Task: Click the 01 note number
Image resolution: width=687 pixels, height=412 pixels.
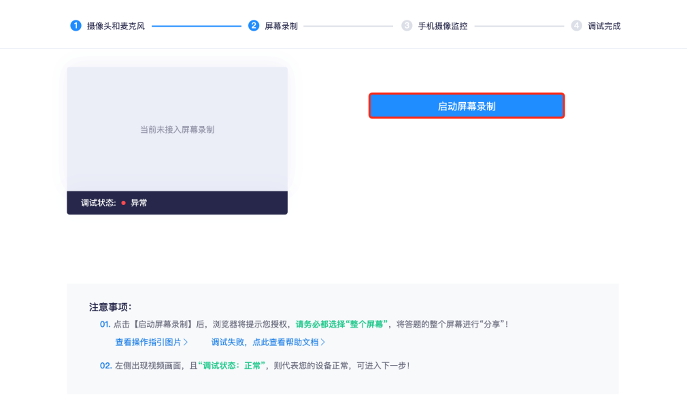Action: [104, 324]
